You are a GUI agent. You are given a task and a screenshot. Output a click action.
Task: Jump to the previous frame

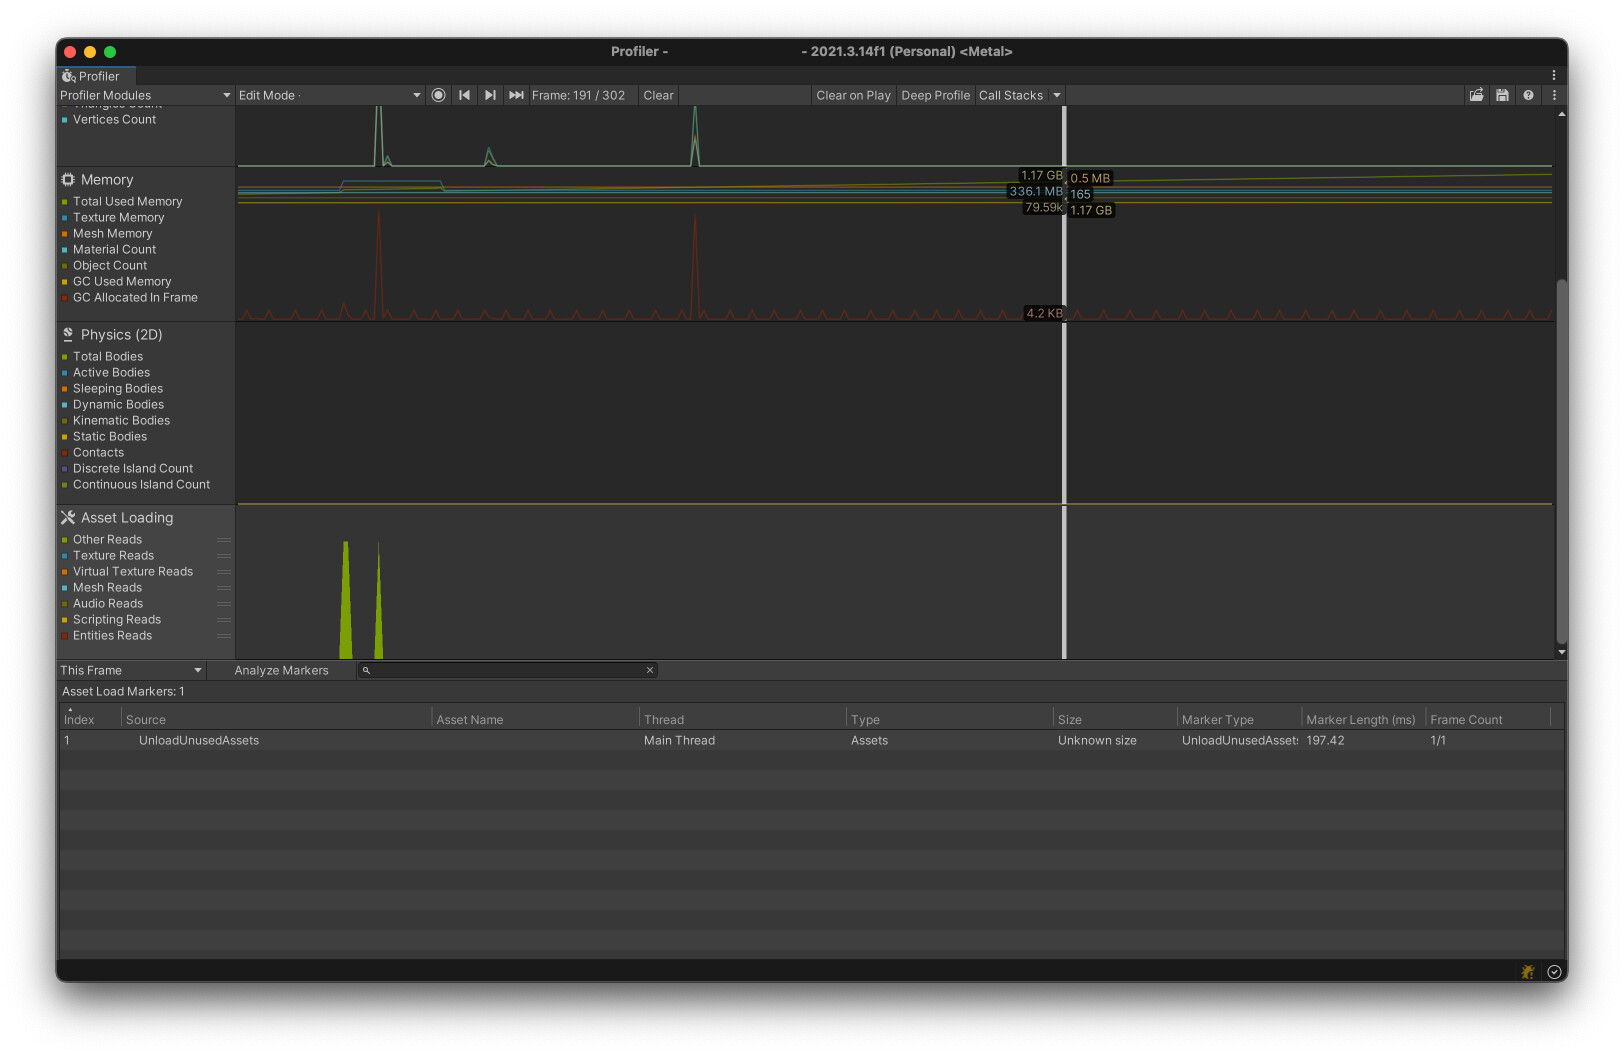[x=464, y=95]
